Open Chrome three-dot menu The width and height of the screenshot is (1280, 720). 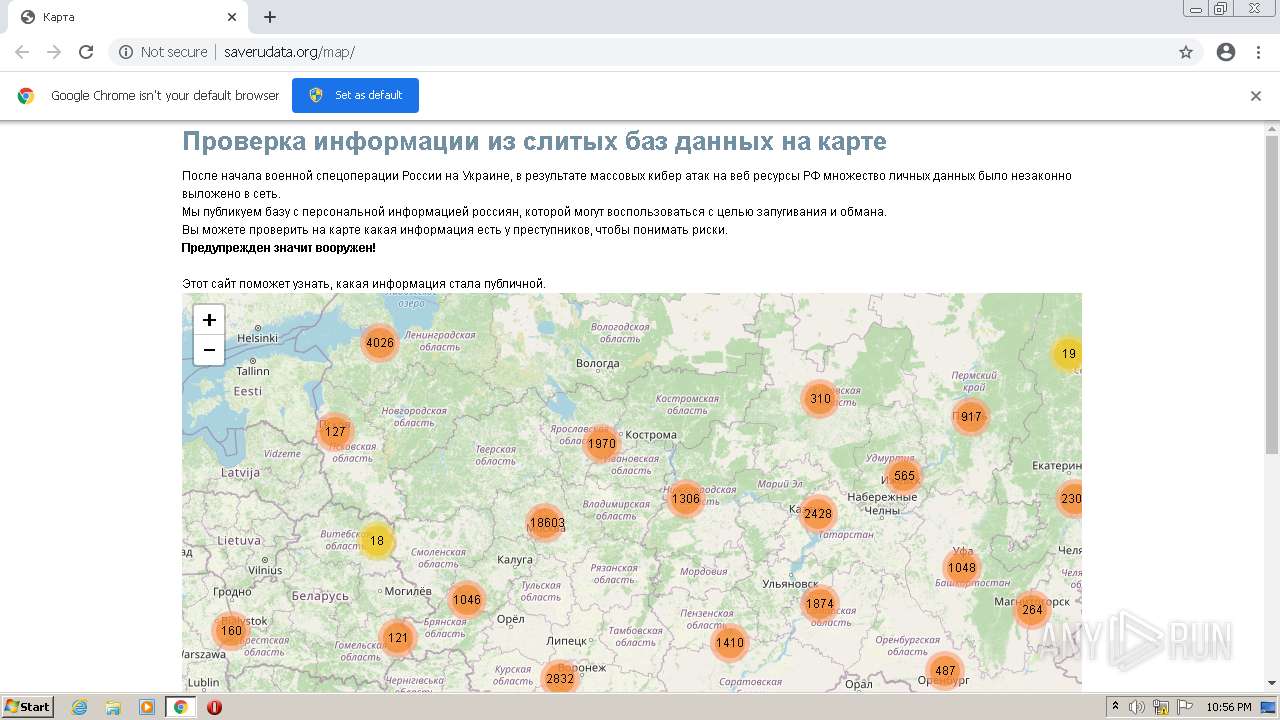tap(1258, 52)
